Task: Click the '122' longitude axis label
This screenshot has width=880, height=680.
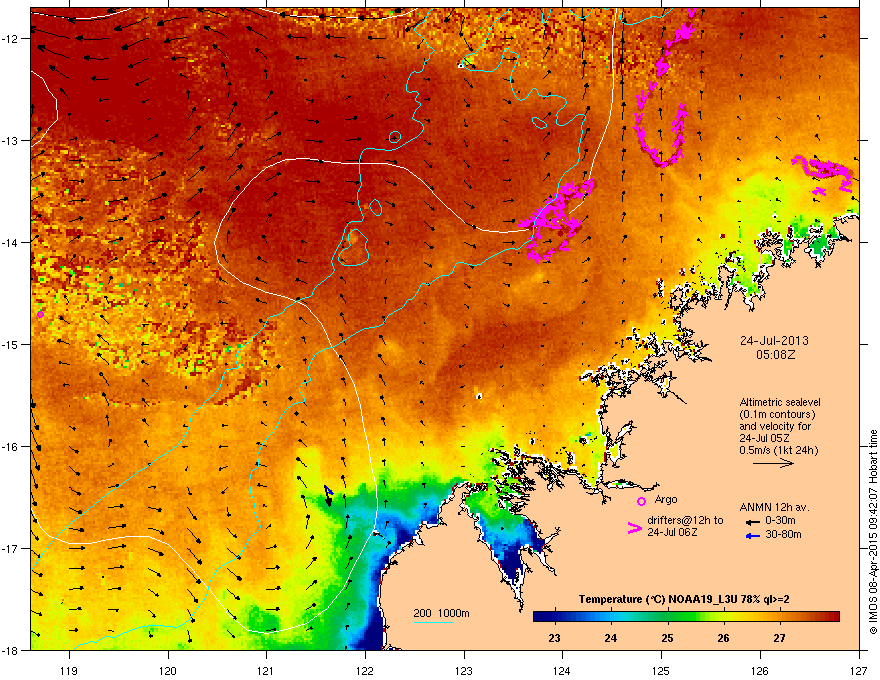Action: point(365,670)
